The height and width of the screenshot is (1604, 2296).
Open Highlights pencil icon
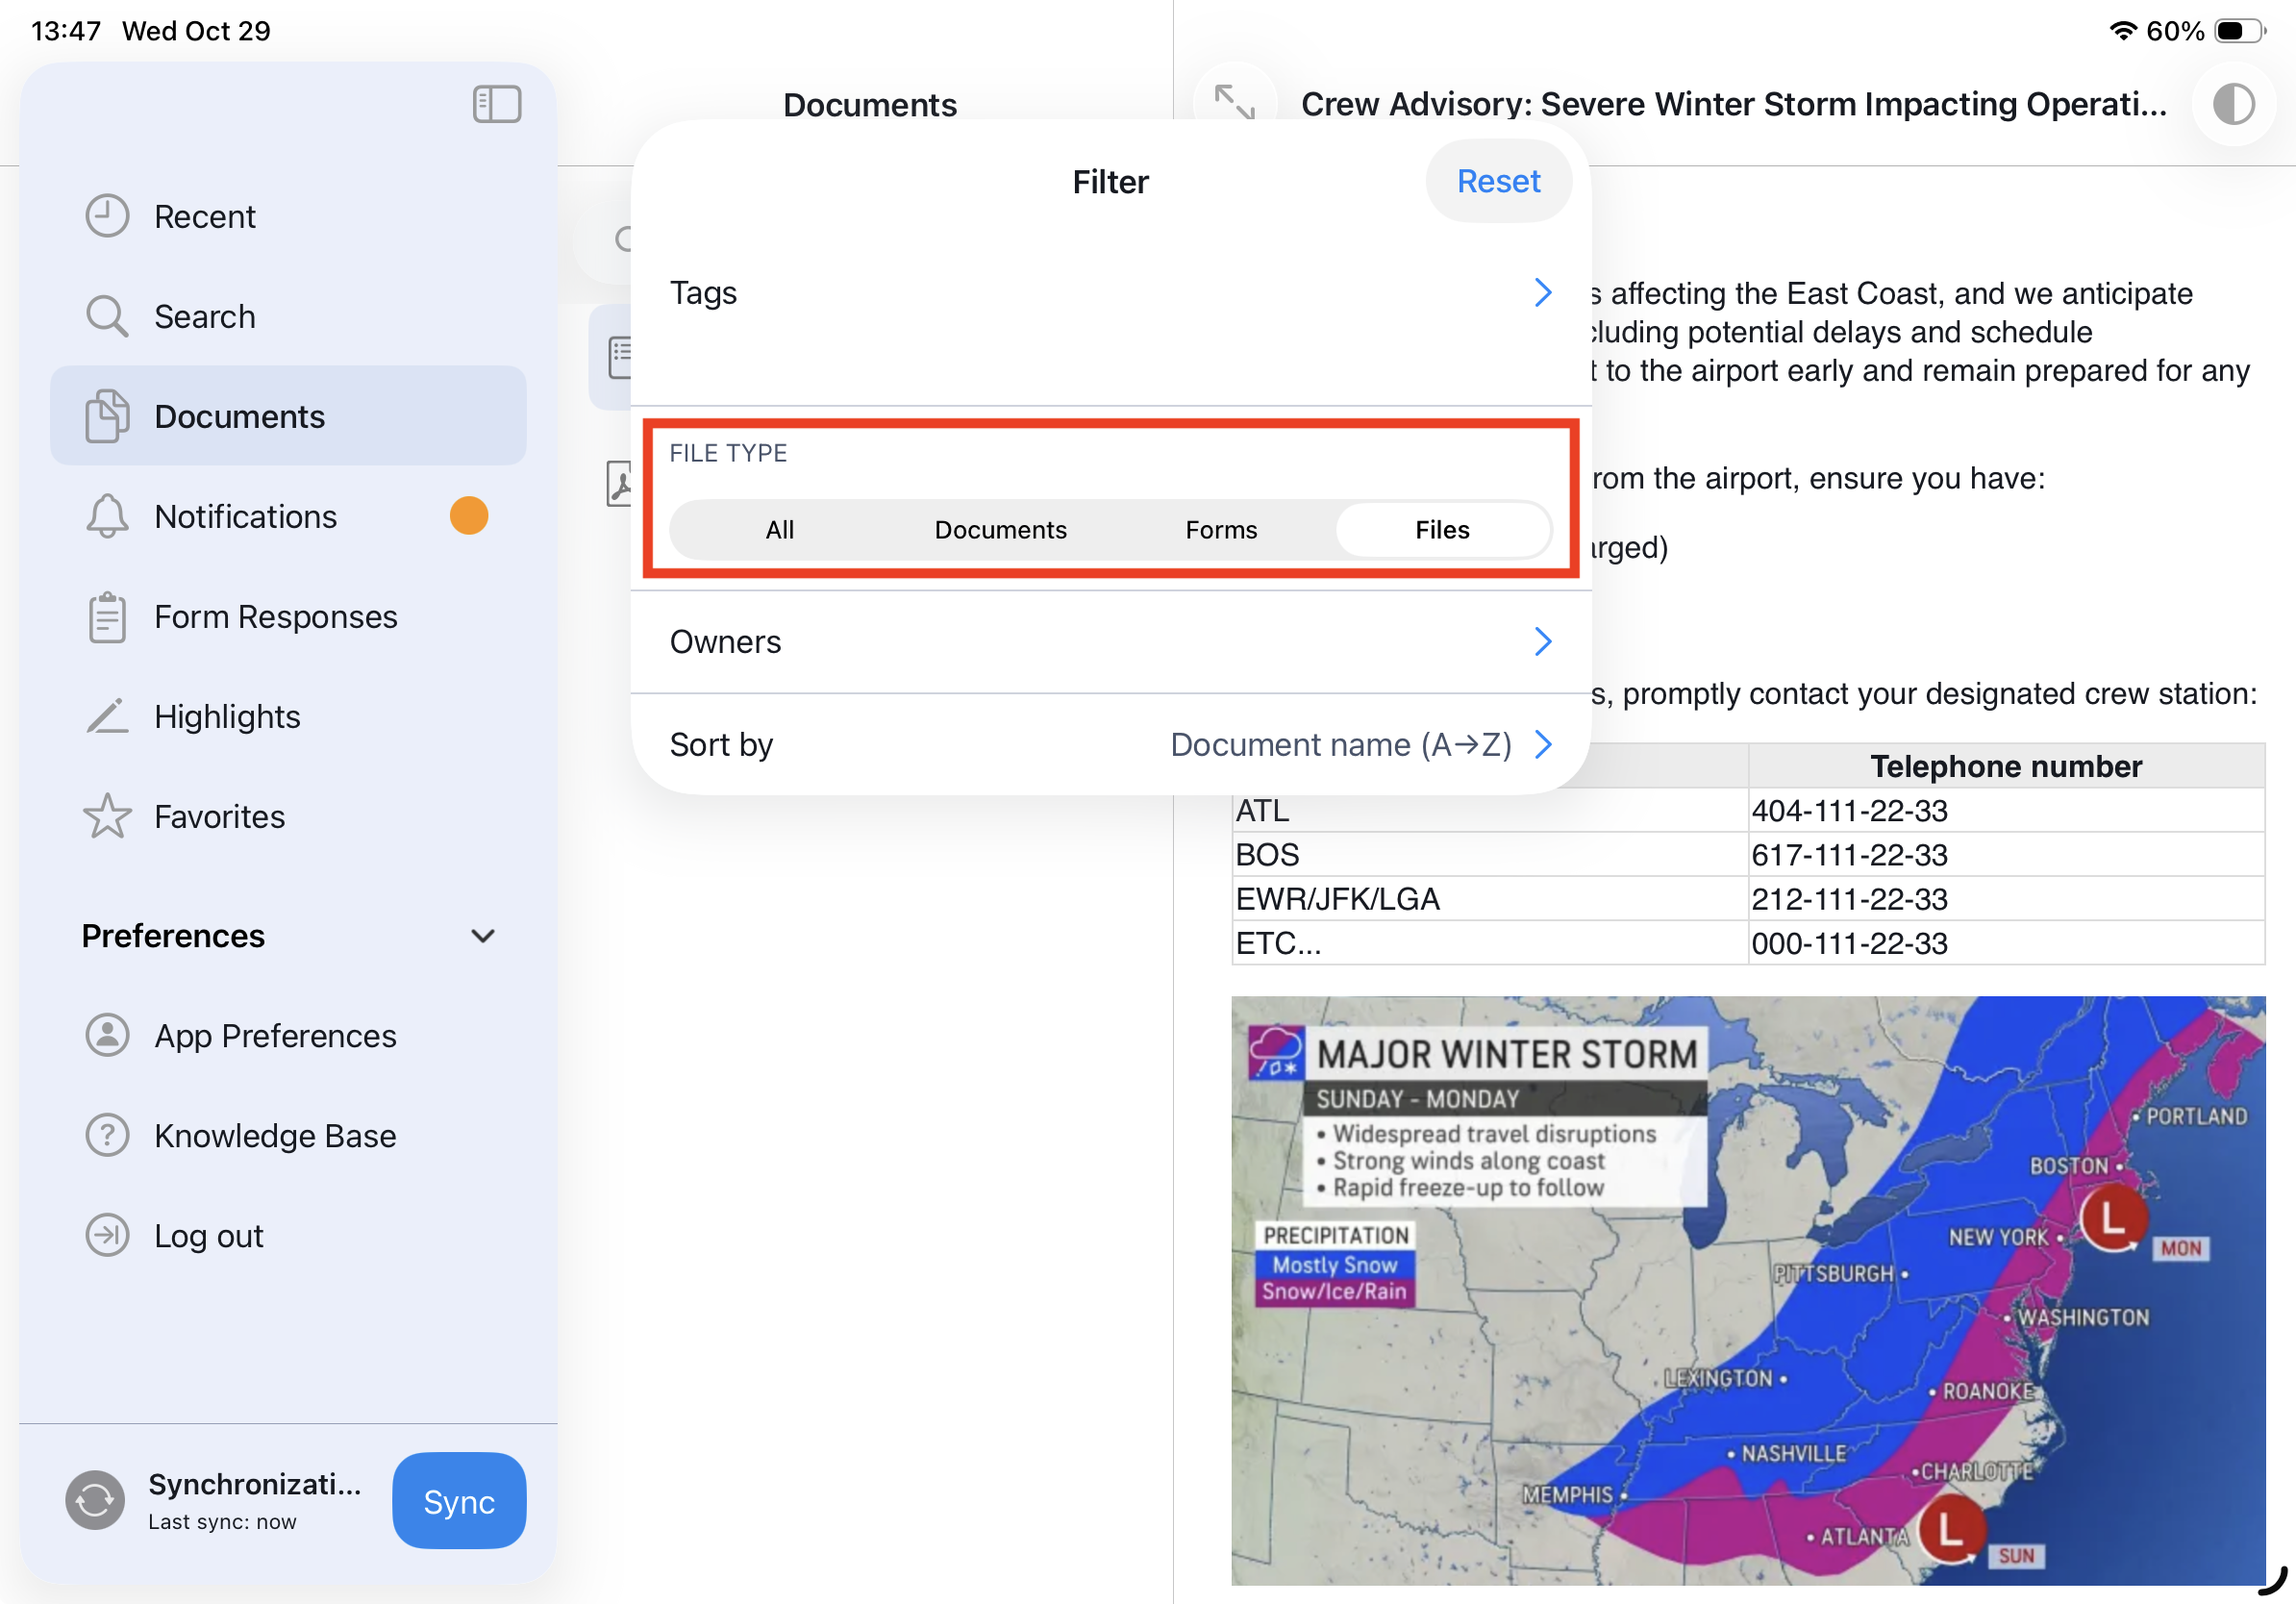click(107, 716)
